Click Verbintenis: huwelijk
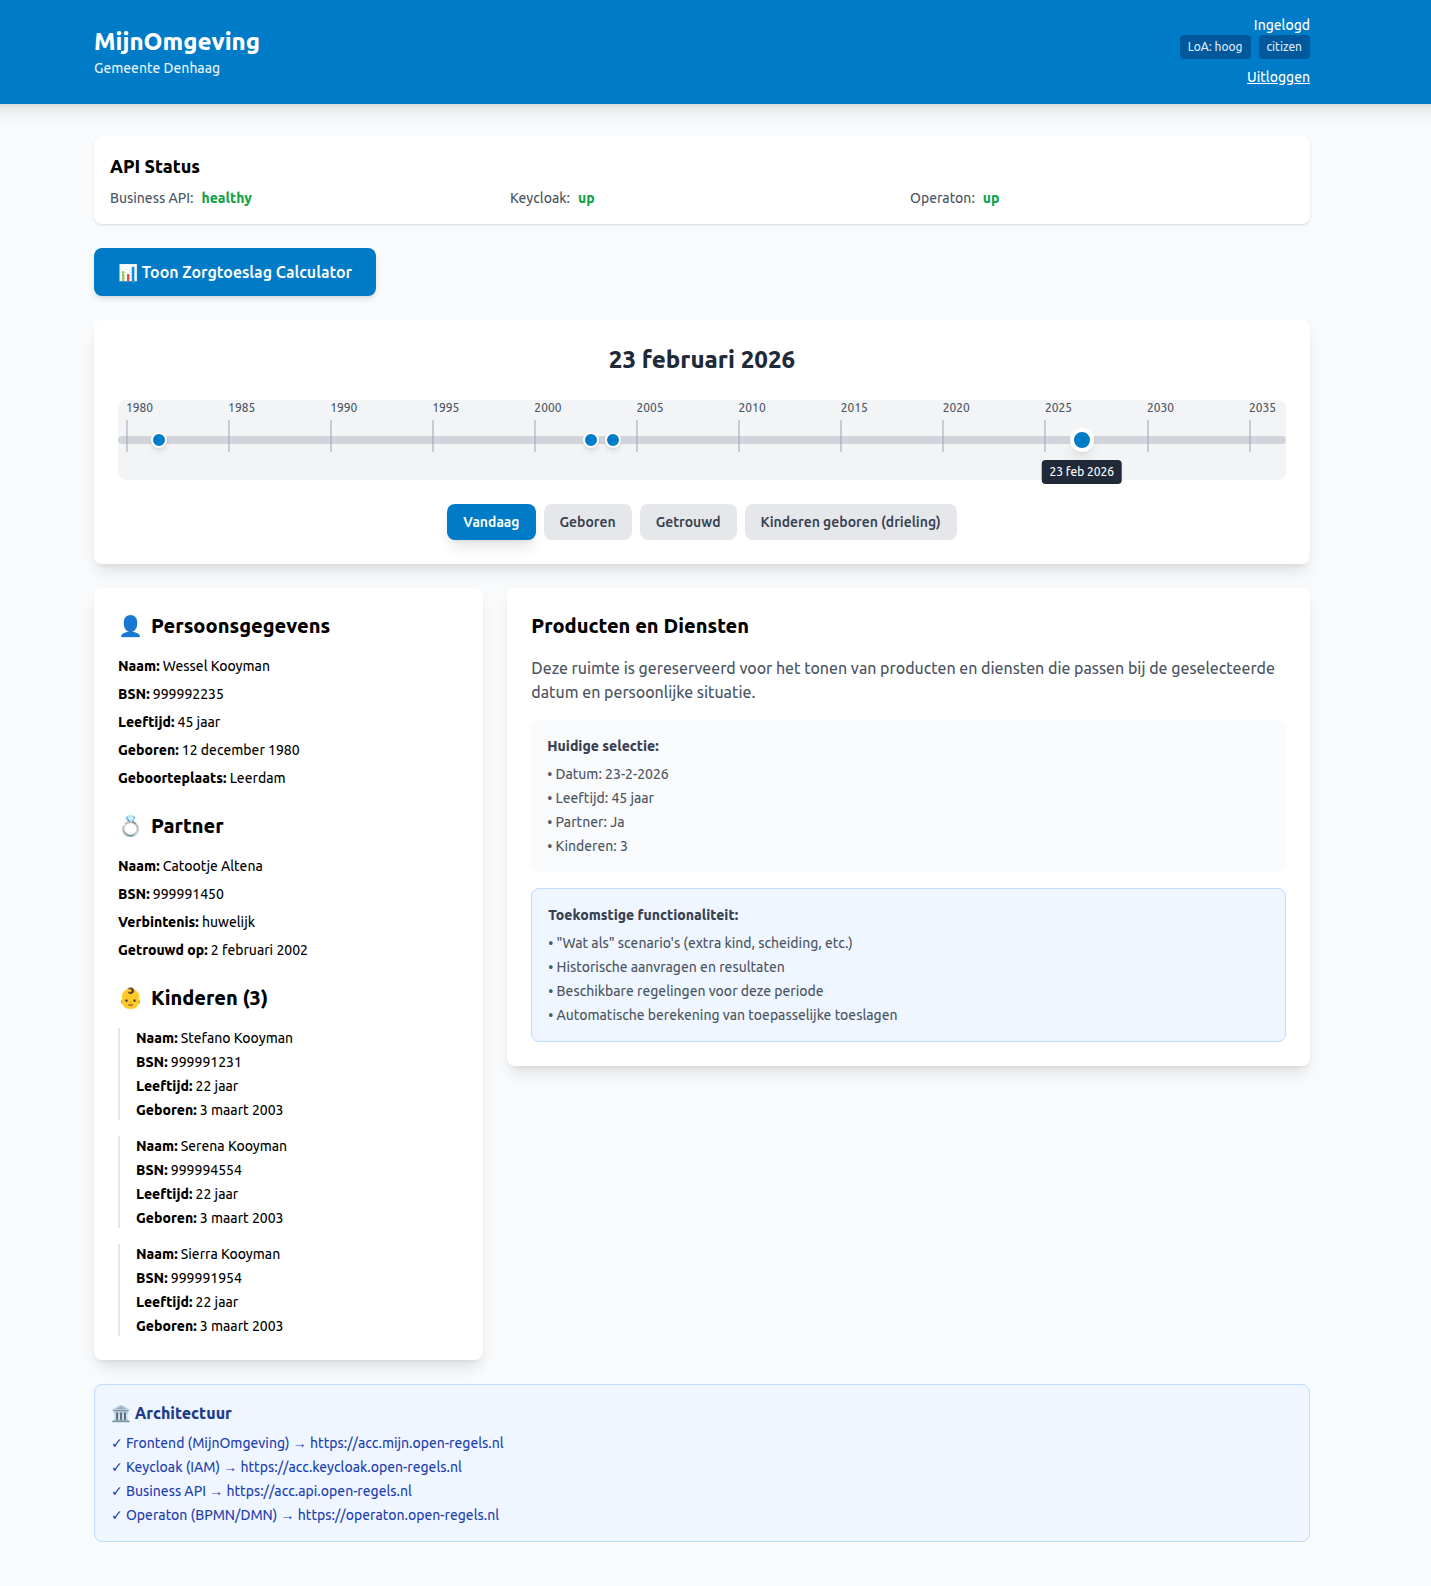The width and height of the screenshot is (1431, 1586). coord(187,922)
